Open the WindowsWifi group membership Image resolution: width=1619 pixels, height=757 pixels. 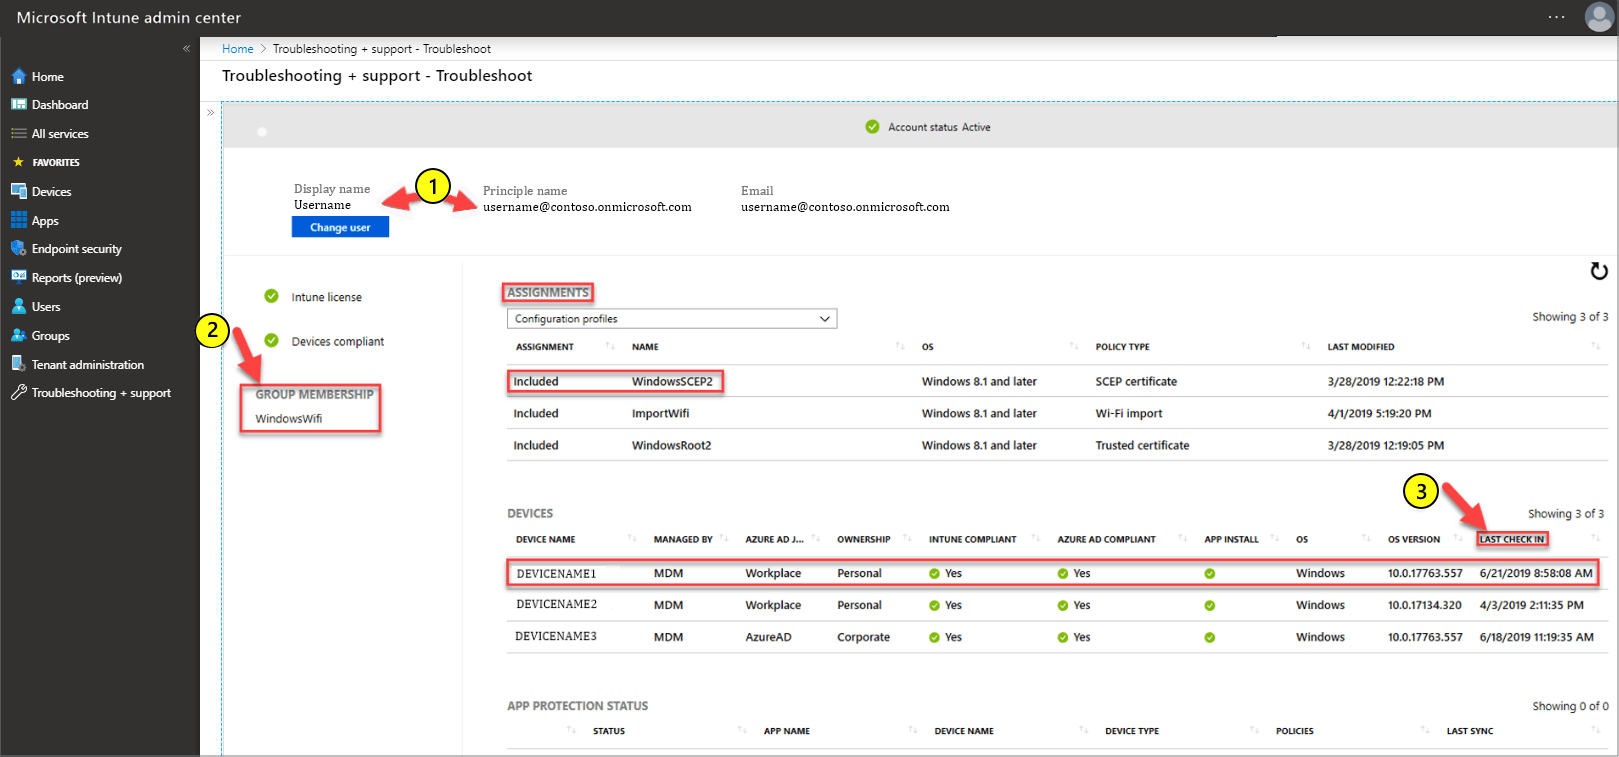[289, 419]
